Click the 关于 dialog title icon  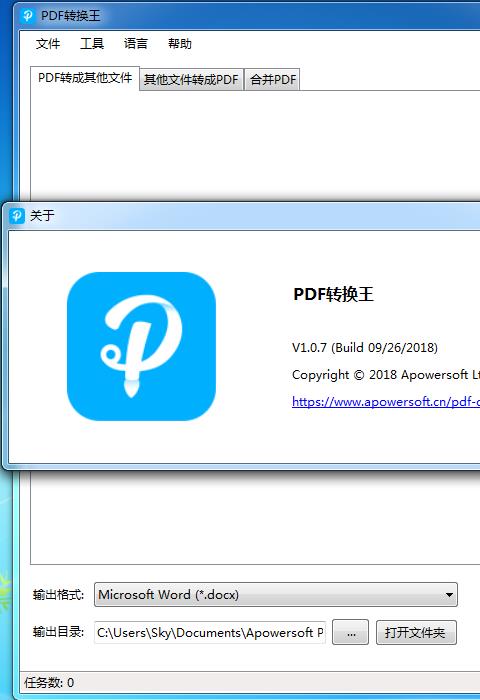(x=17, y=216)
